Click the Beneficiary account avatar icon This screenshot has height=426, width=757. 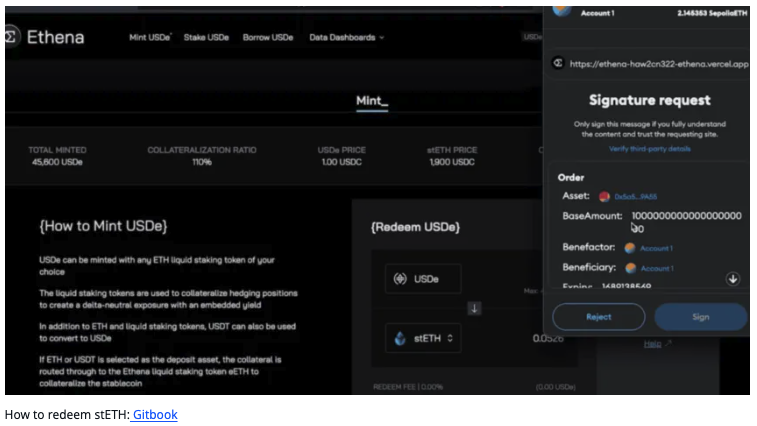pos(630,269)
